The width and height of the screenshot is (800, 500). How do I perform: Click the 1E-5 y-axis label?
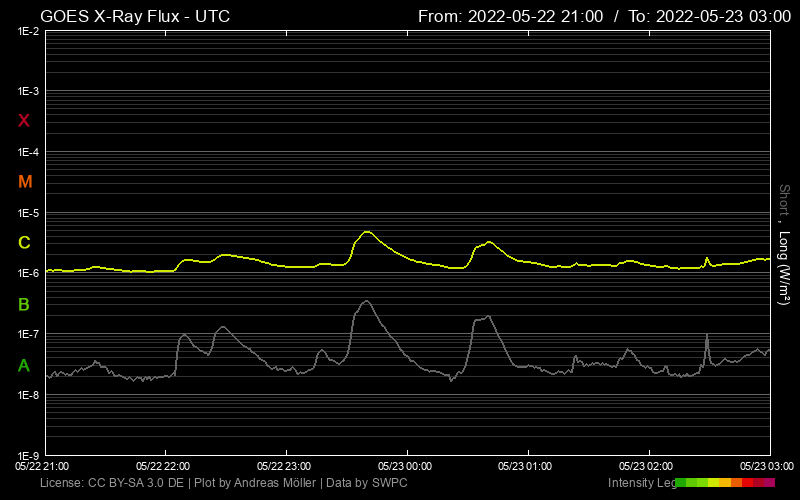tap(28, 213)
